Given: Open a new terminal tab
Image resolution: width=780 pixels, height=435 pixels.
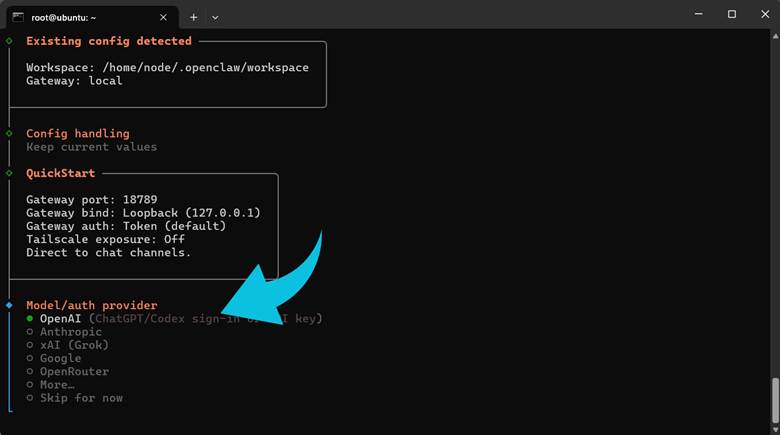Looking at the screenshot, I should point(194,17).
